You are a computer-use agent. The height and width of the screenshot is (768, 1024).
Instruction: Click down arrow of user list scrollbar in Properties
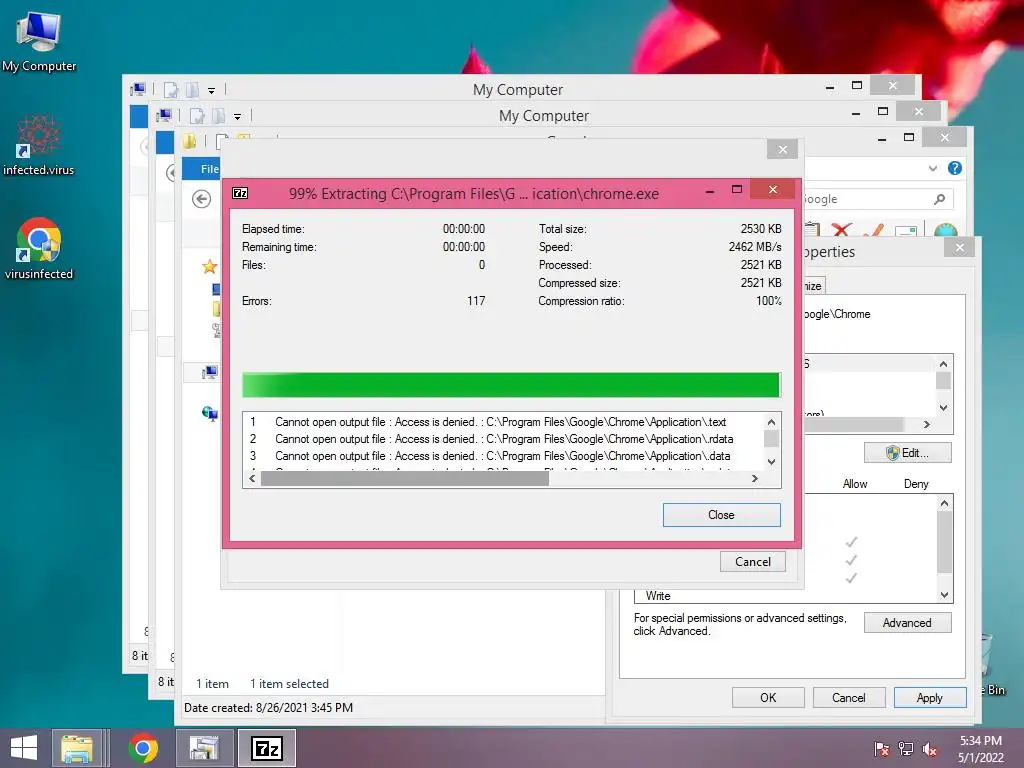point(943,408)
